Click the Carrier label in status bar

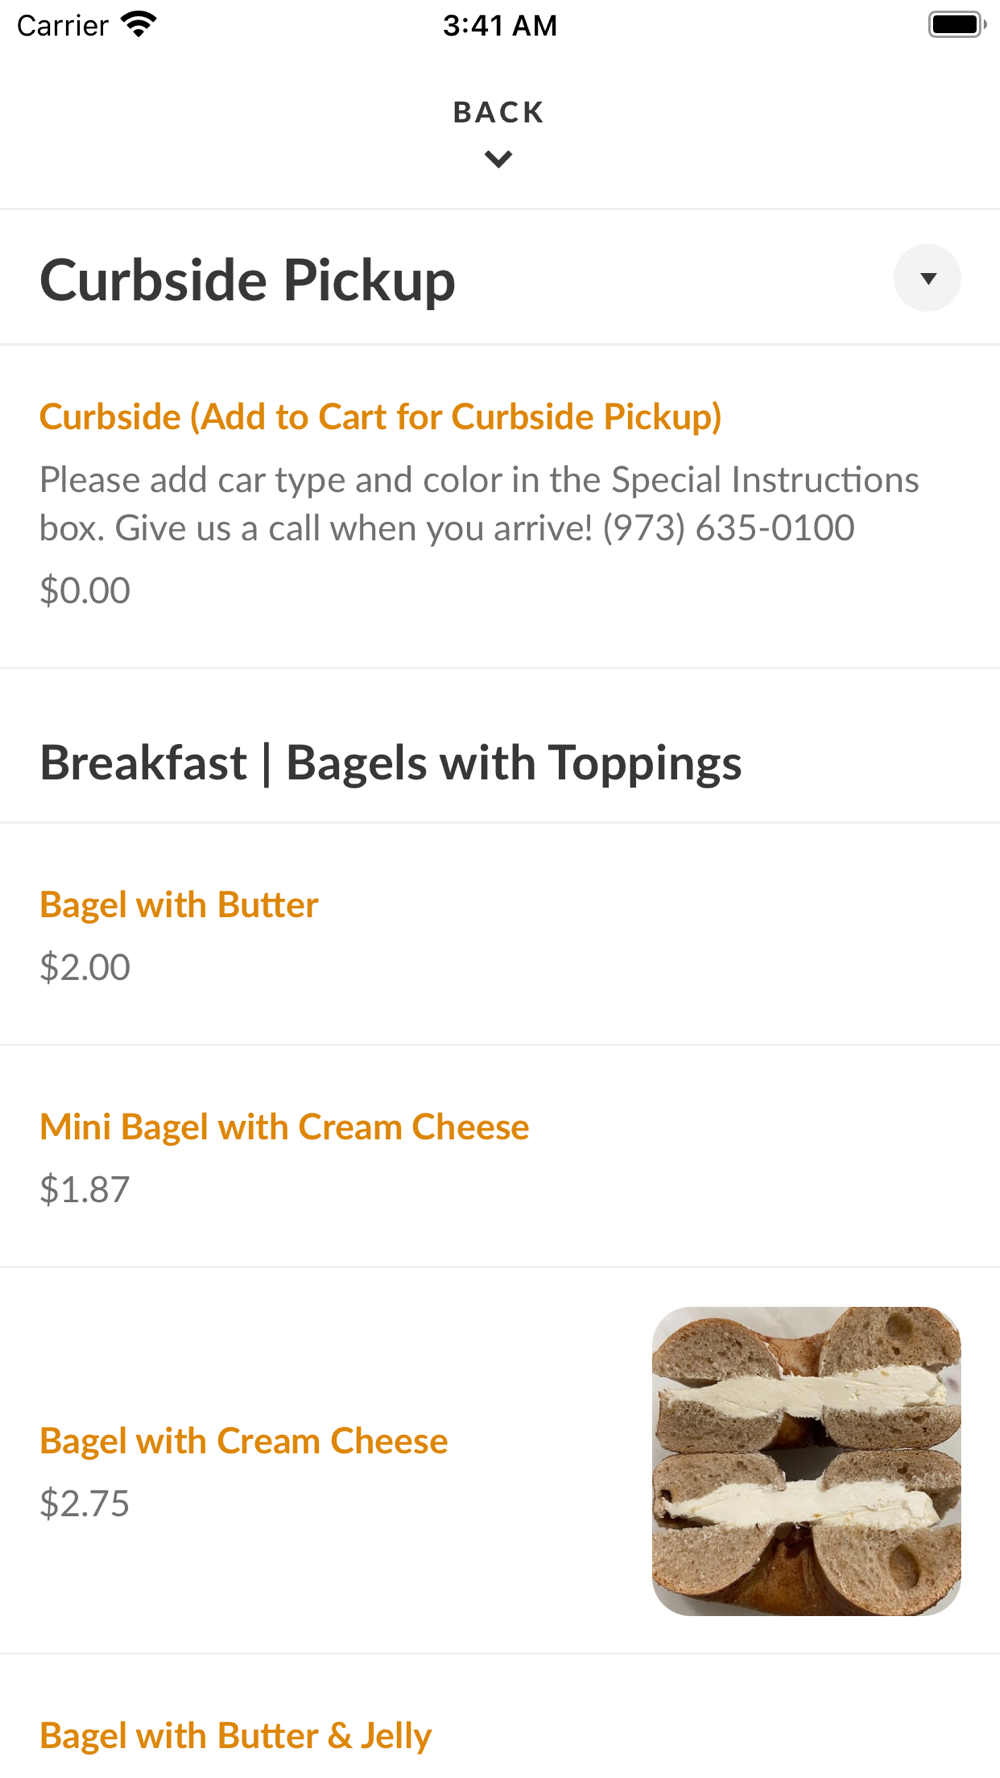pyautogui.click(x=62, y=25)
